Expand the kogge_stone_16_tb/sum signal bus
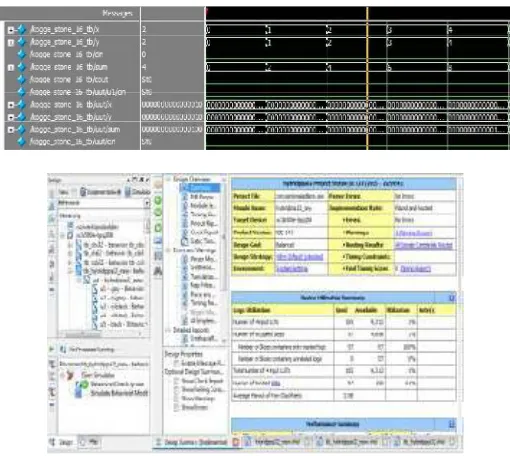Image resolution: width=510 pixels, height=456 pixels. pyautogui.click(x=11, y=68)
